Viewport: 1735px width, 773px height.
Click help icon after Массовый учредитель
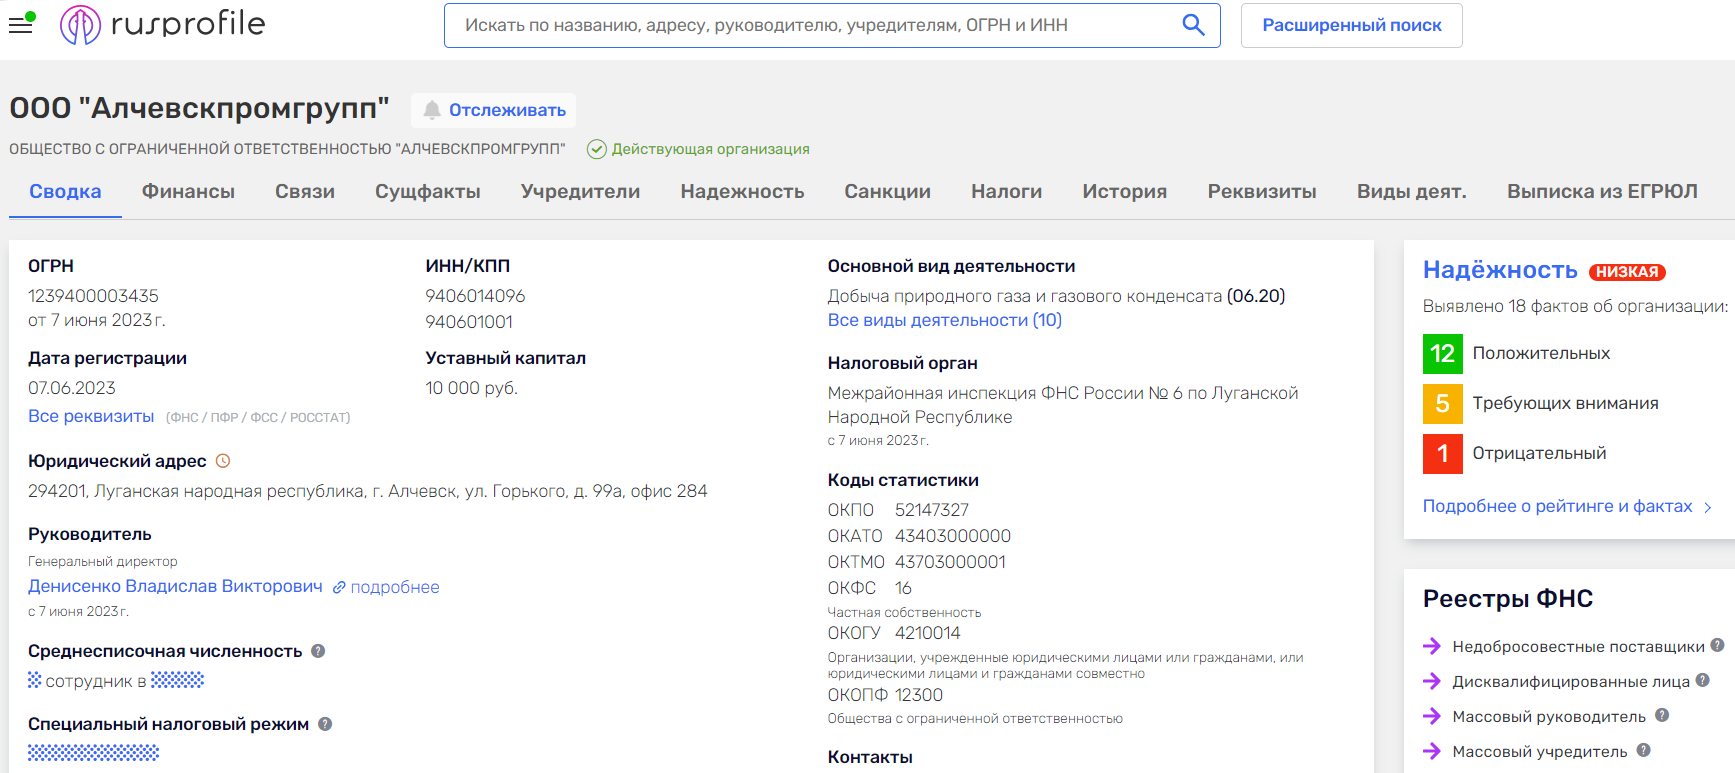coord(1644,750)
